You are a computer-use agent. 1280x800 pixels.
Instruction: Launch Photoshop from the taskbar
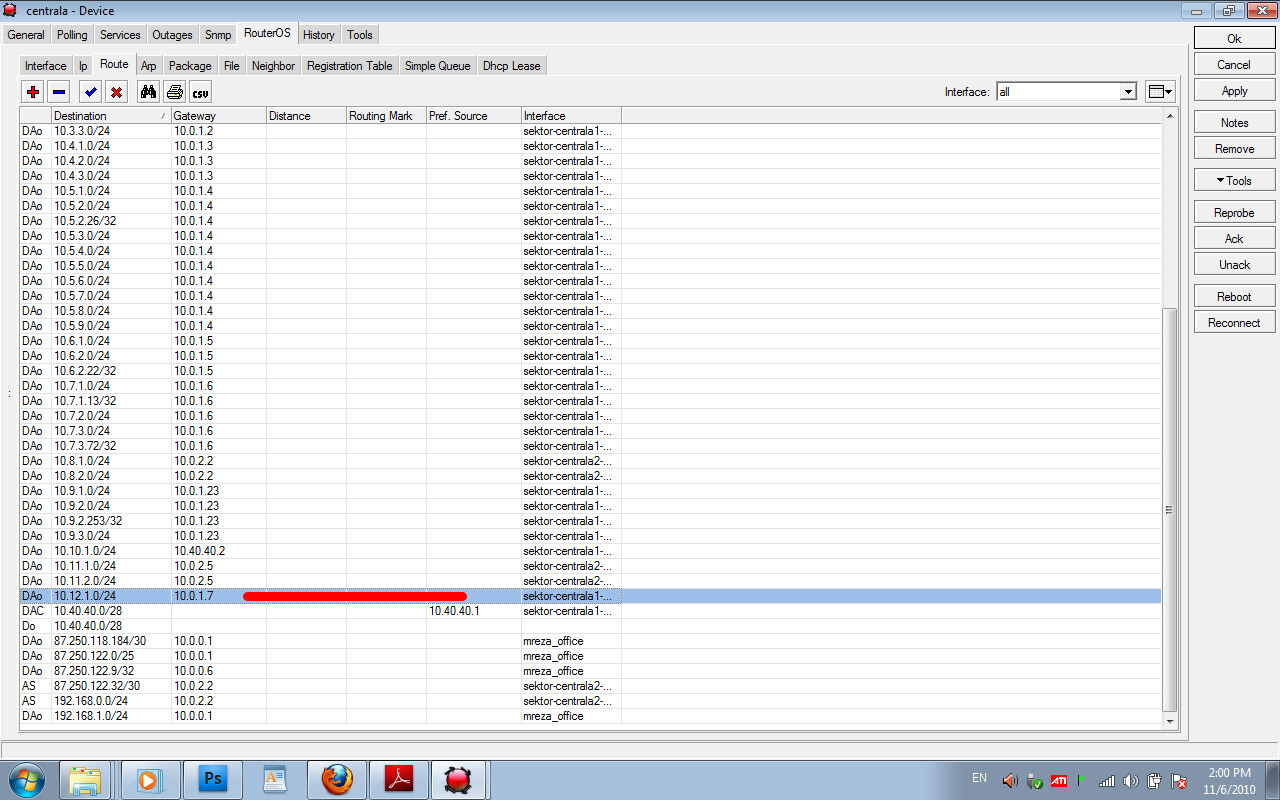212,779
